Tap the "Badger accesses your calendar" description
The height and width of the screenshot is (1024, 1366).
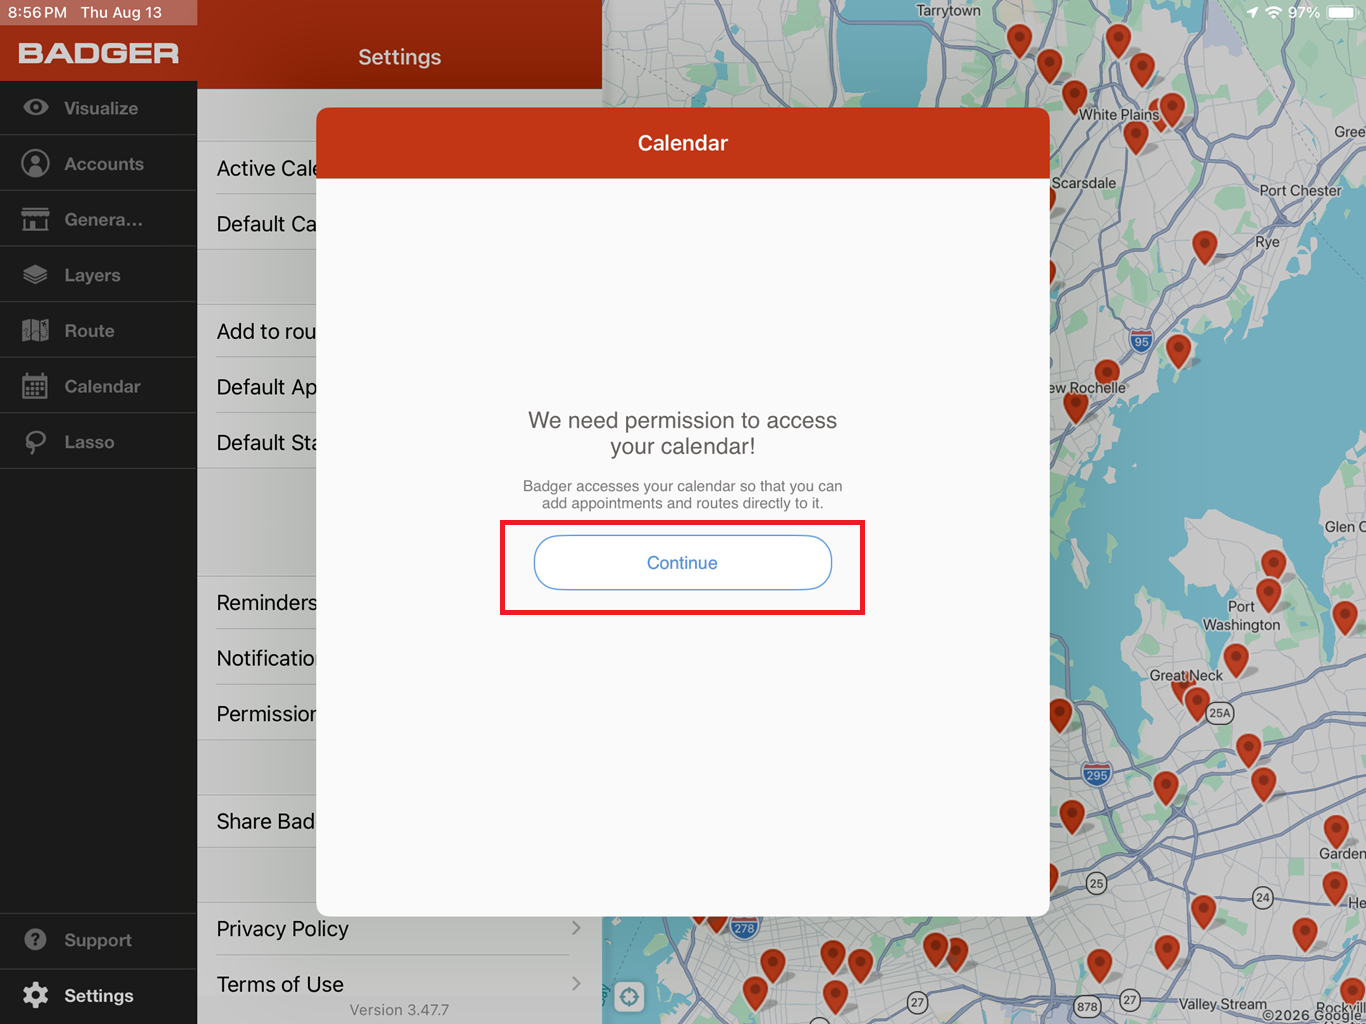click(683, 494)
